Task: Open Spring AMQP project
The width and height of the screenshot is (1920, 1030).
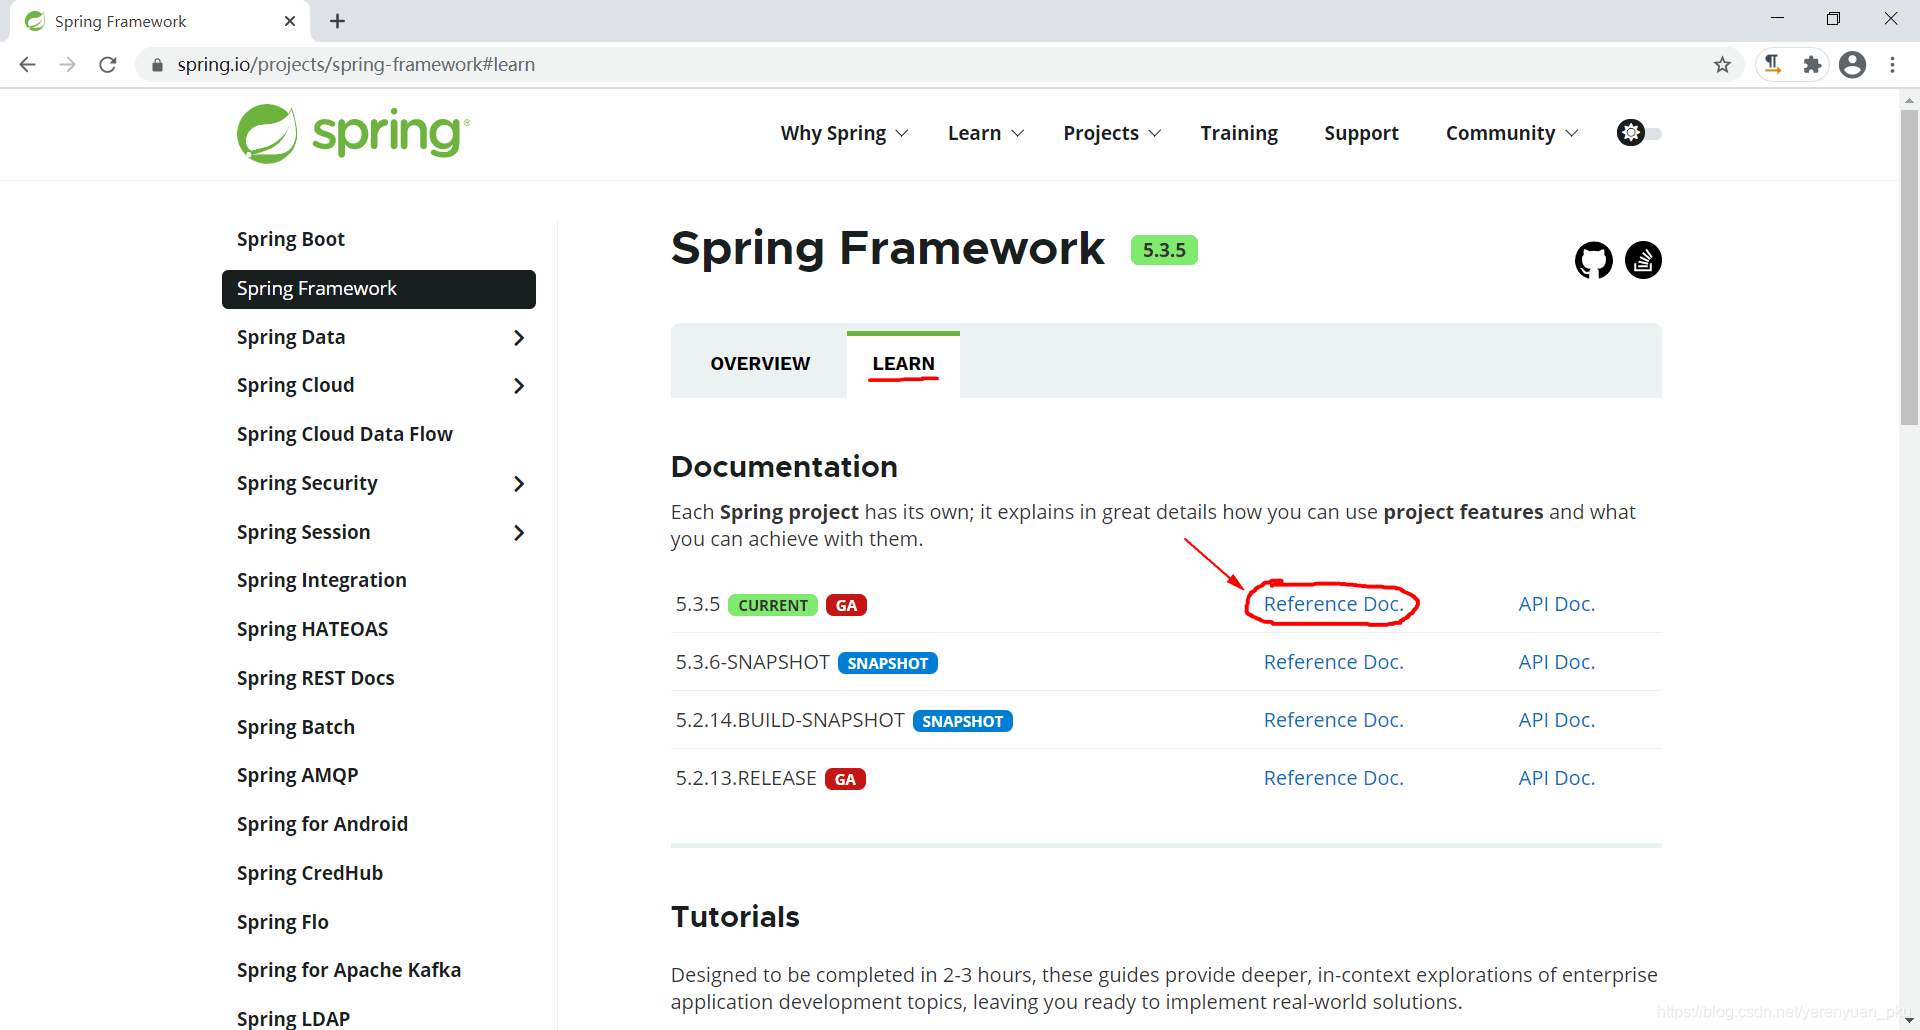Action: (x=298, y=775)
